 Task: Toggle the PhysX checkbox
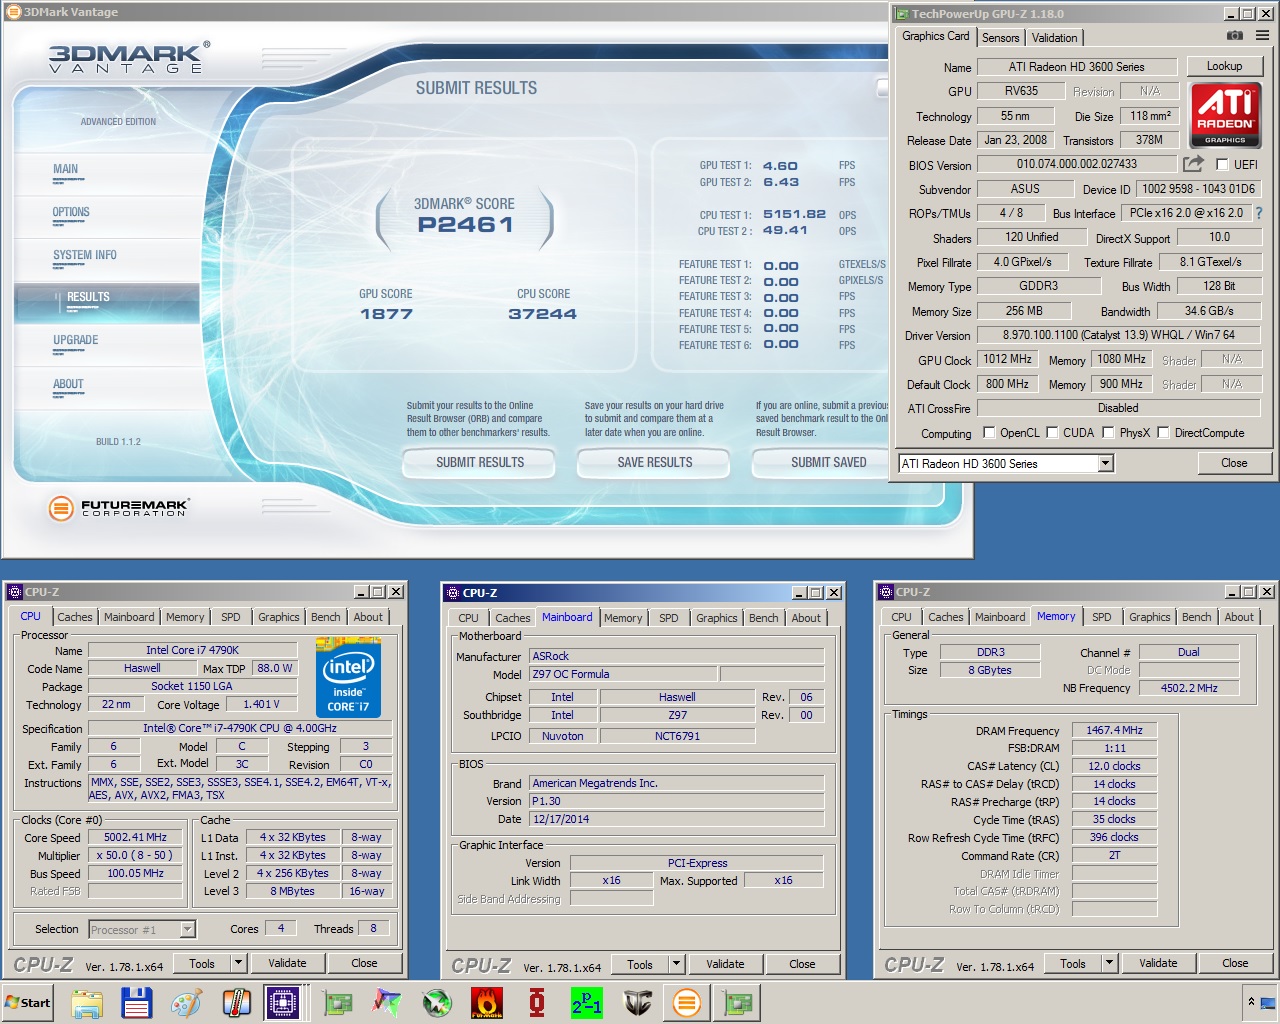click(x=1108, y=433)
